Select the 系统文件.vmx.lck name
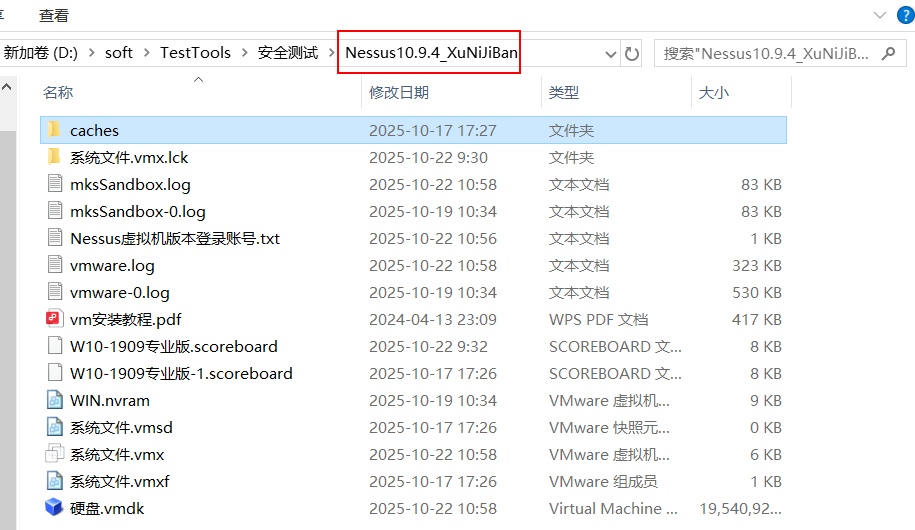This screenshot has height=530, width=915. [x=129, y=158]
